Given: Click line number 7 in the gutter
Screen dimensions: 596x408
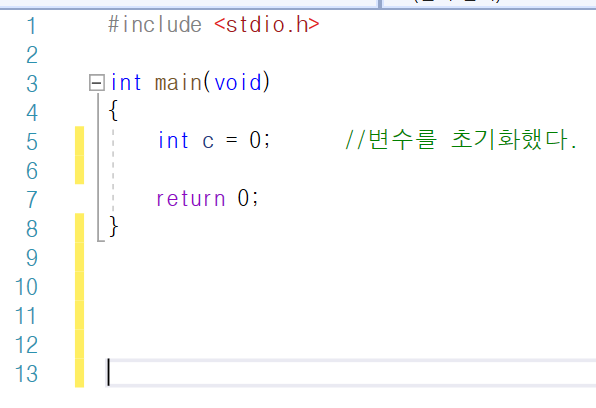Looking at the screenshot, I should click(x=32, y=200).
